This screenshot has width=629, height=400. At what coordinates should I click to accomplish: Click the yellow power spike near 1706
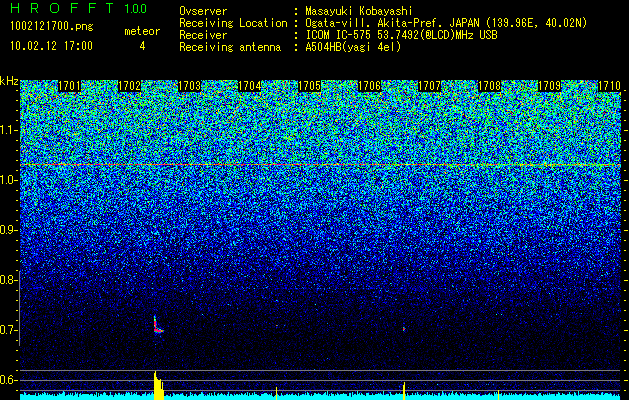[404, 391]
